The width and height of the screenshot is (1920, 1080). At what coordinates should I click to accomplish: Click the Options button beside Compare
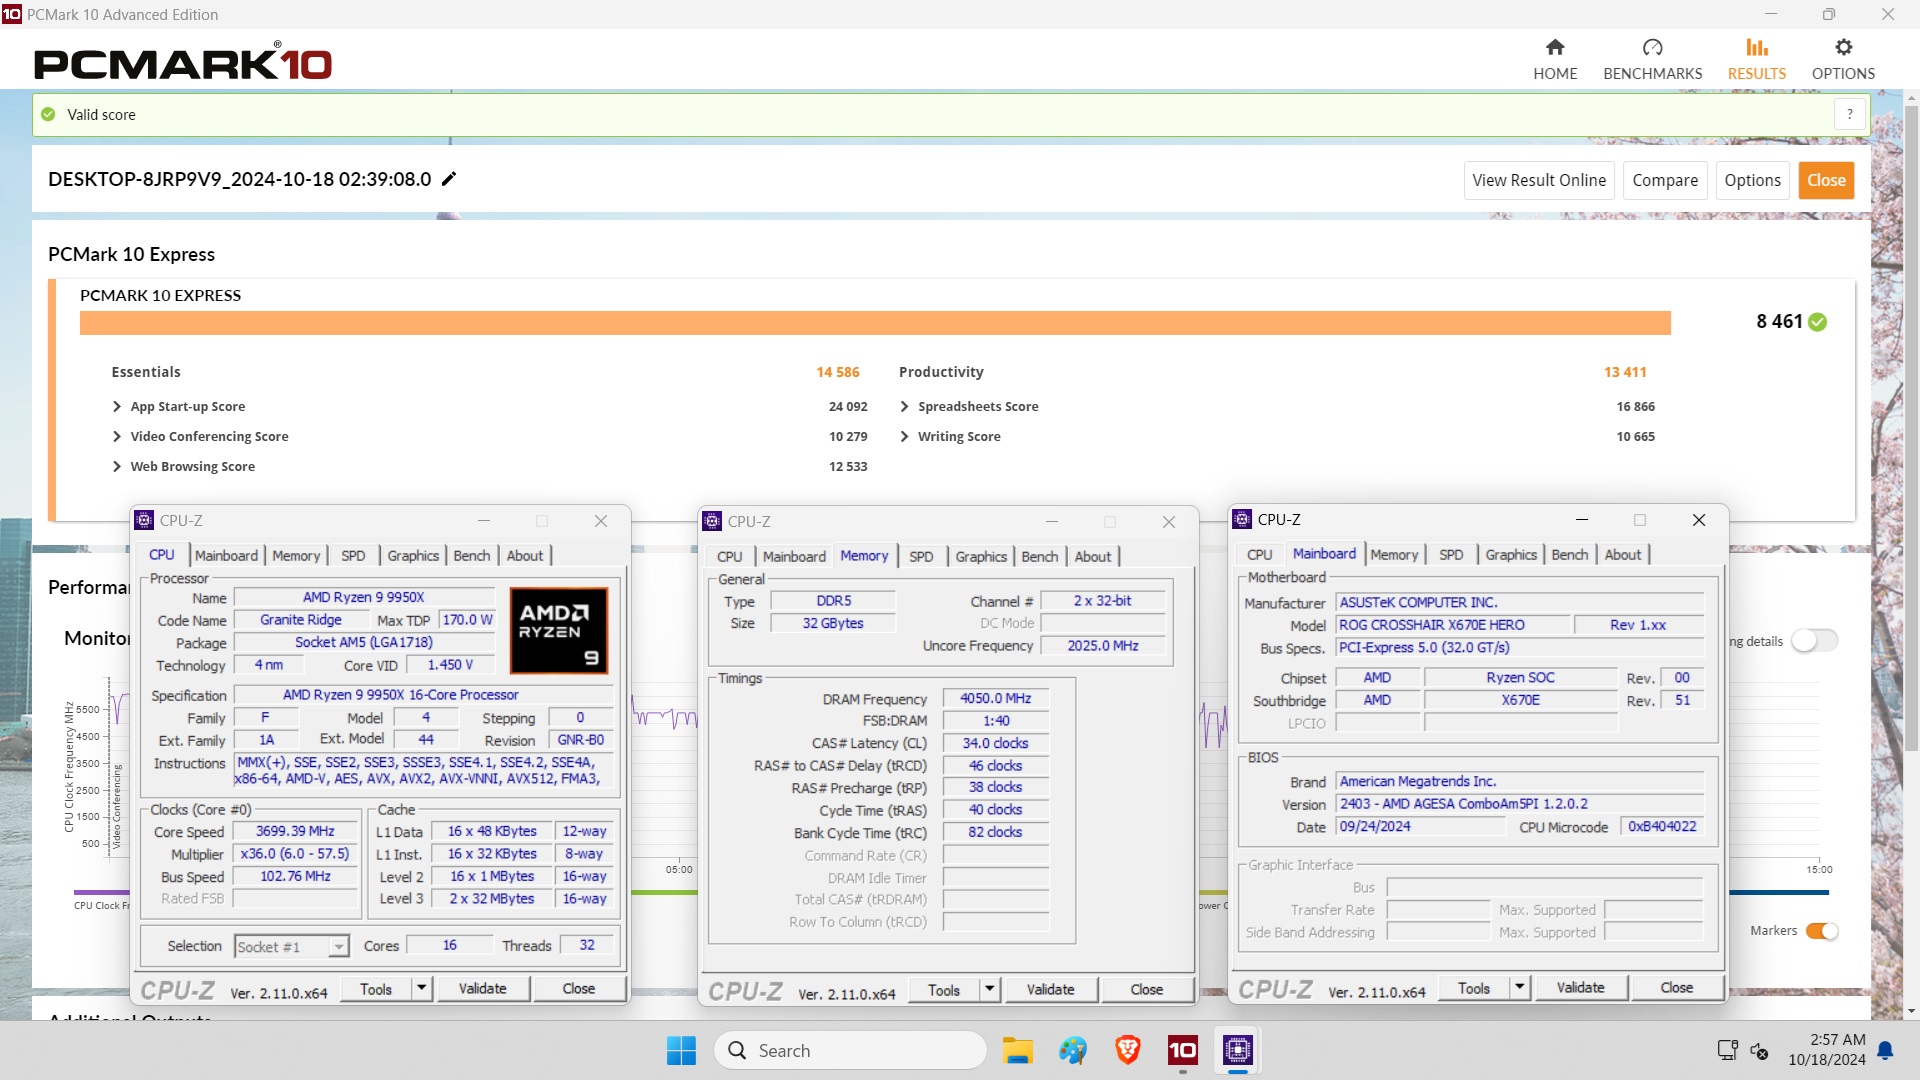tap(1752, 180)
